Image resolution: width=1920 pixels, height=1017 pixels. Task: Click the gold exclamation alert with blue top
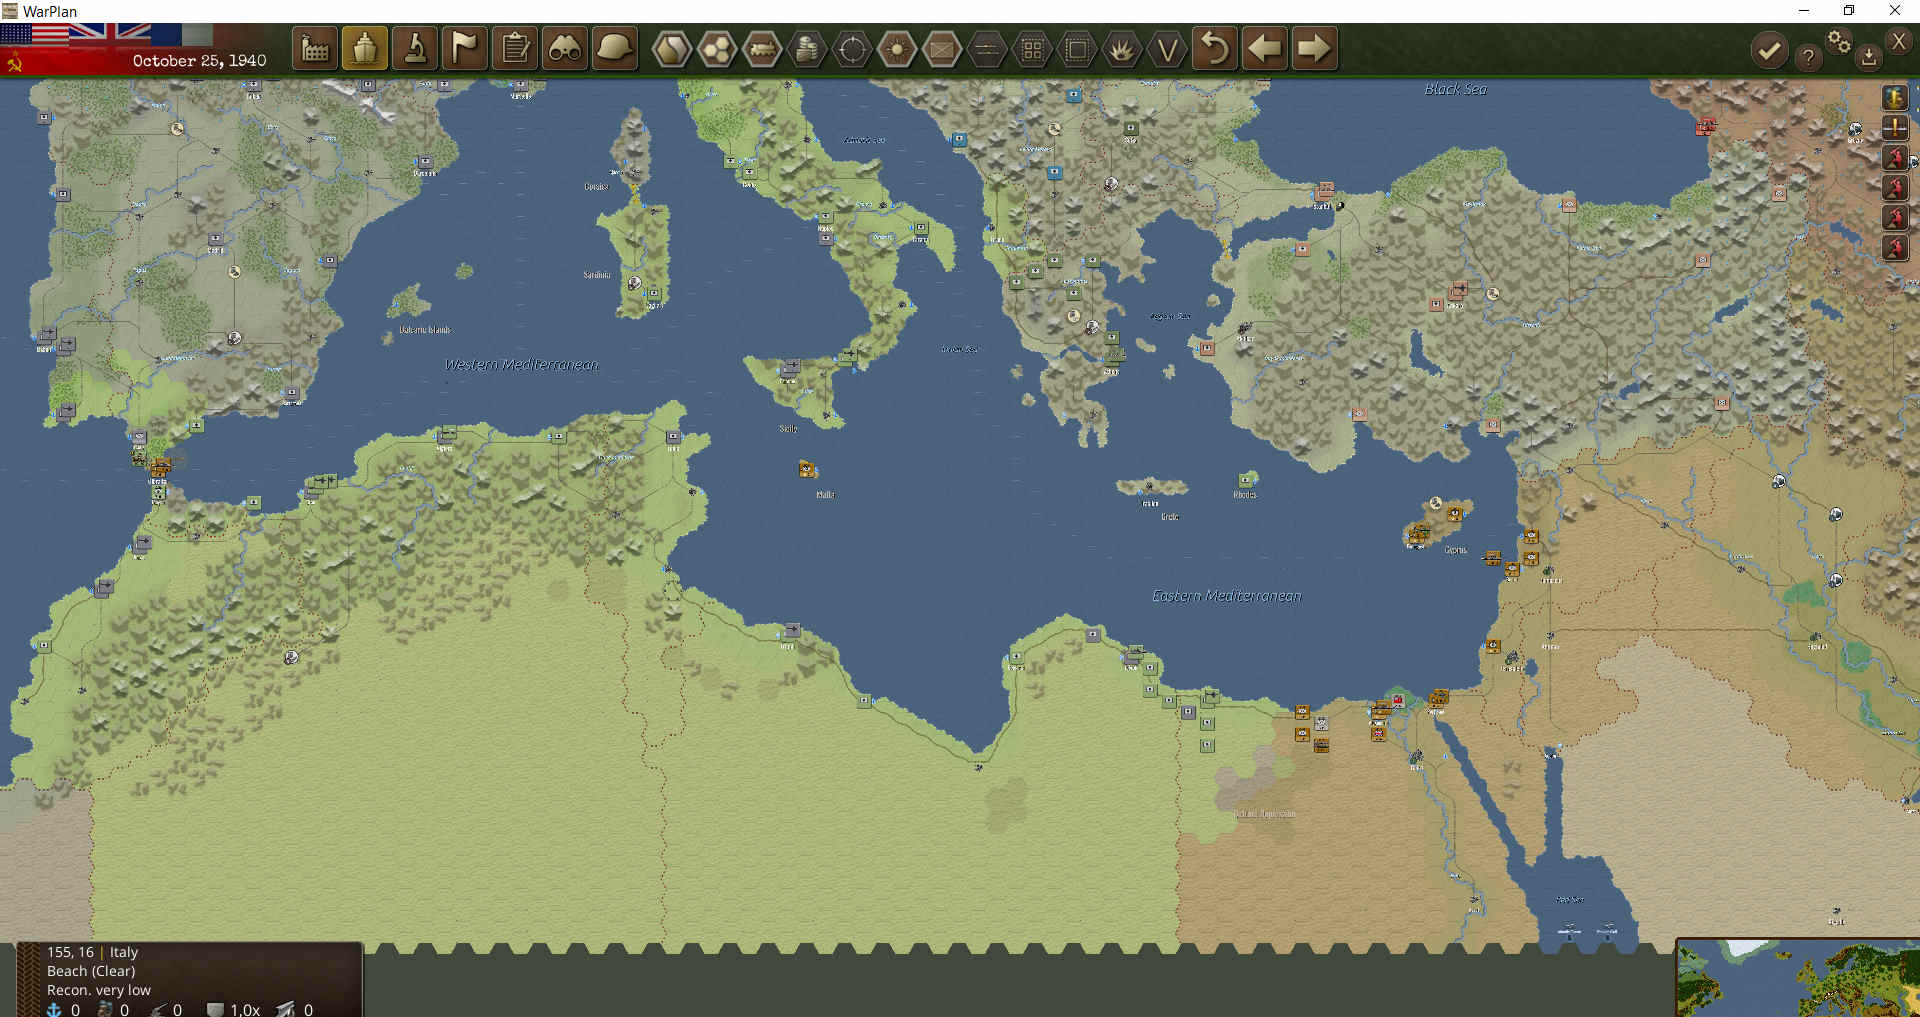tap(1895, 97)
